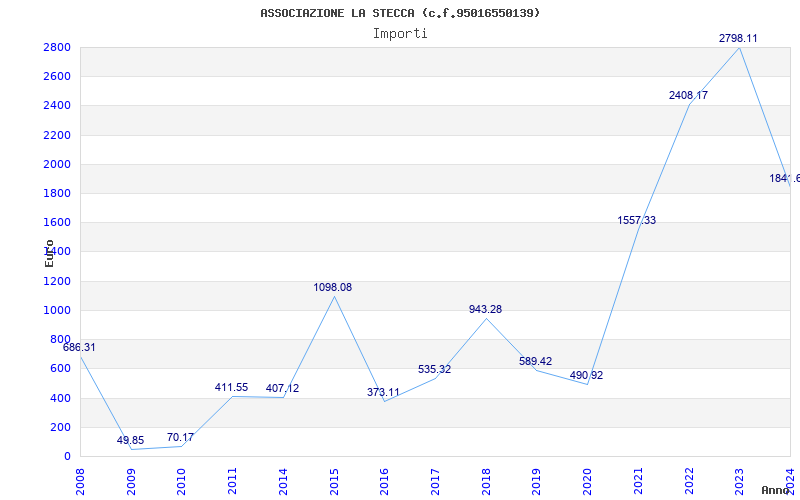The image size is (800, 500).
Task: Select the 589.42 data label
Action: coord(536,361)
